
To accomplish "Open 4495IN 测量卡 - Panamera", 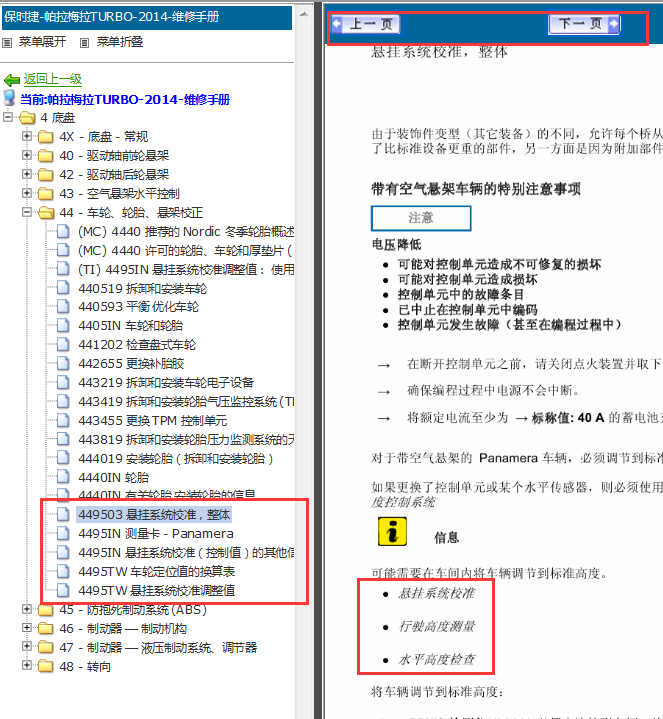I will tap(156, 534).
